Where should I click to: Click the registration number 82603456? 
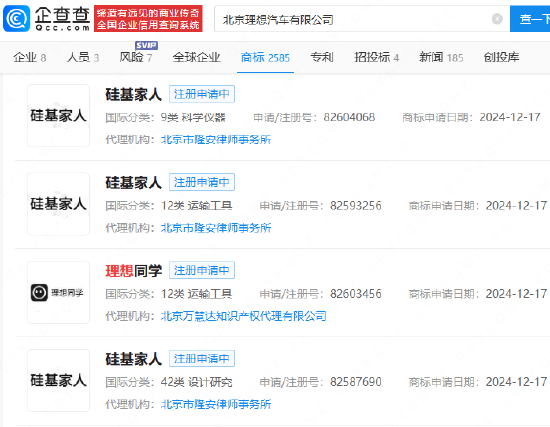[x=356, y=294]
